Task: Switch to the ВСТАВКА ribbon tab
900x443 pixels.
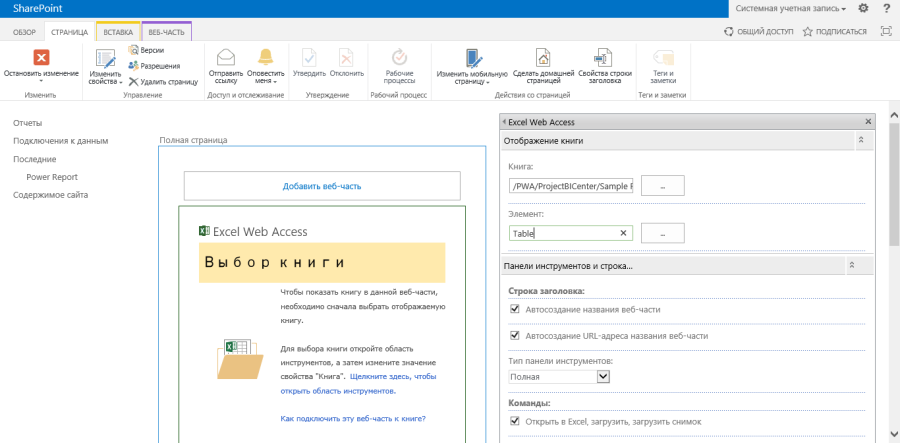Action: (118, 32)
